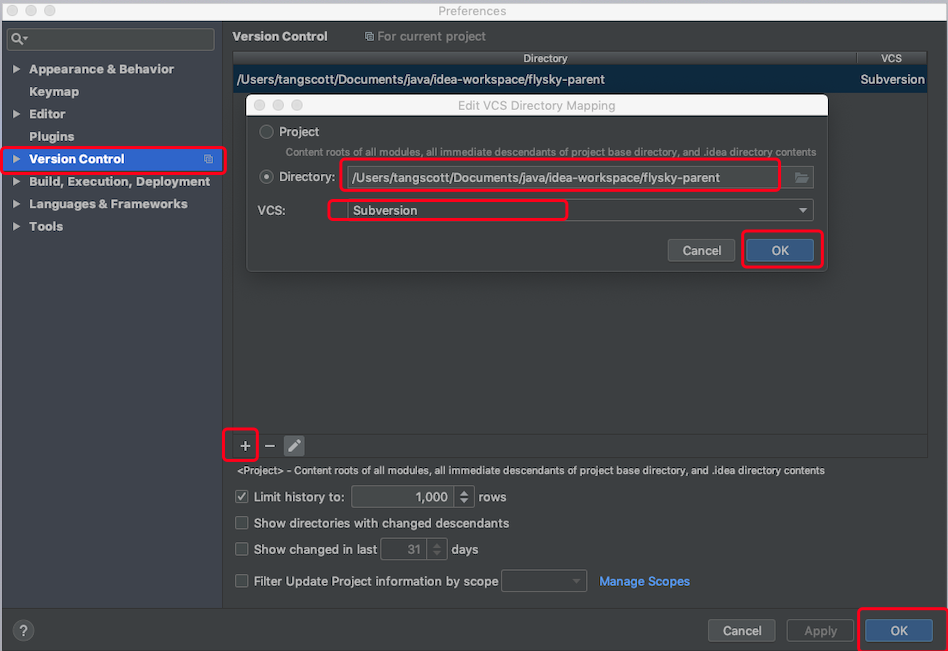Viewport: 948px width, 651px height.
Task: Click the days value field showing 31
Action: (x=404, y=549)
